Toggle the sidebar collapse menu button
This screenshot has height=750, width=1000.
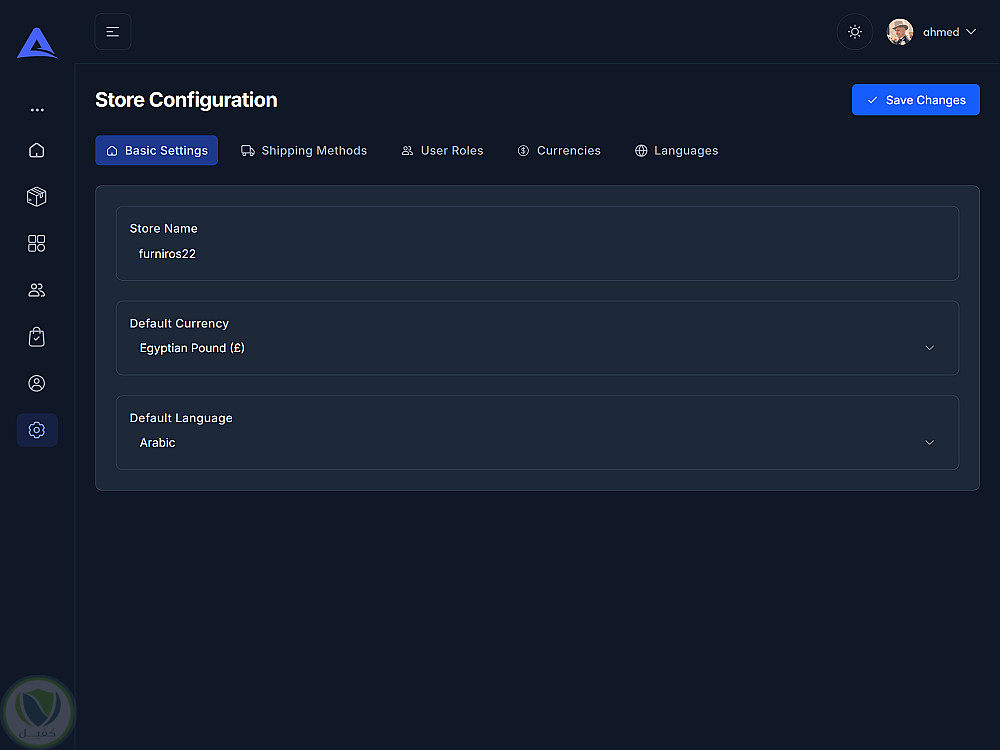coord(113,32)
